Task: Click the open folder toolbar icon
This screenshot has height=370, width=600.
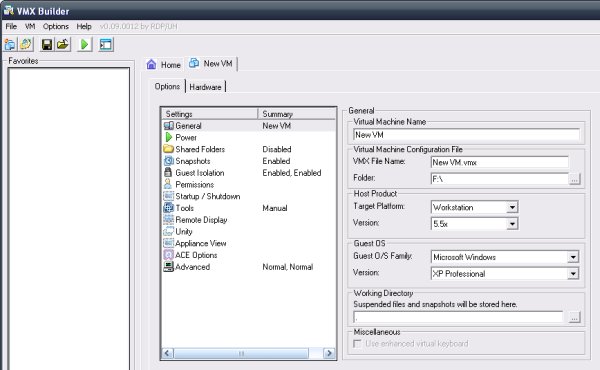Action: tap(63, 44)
